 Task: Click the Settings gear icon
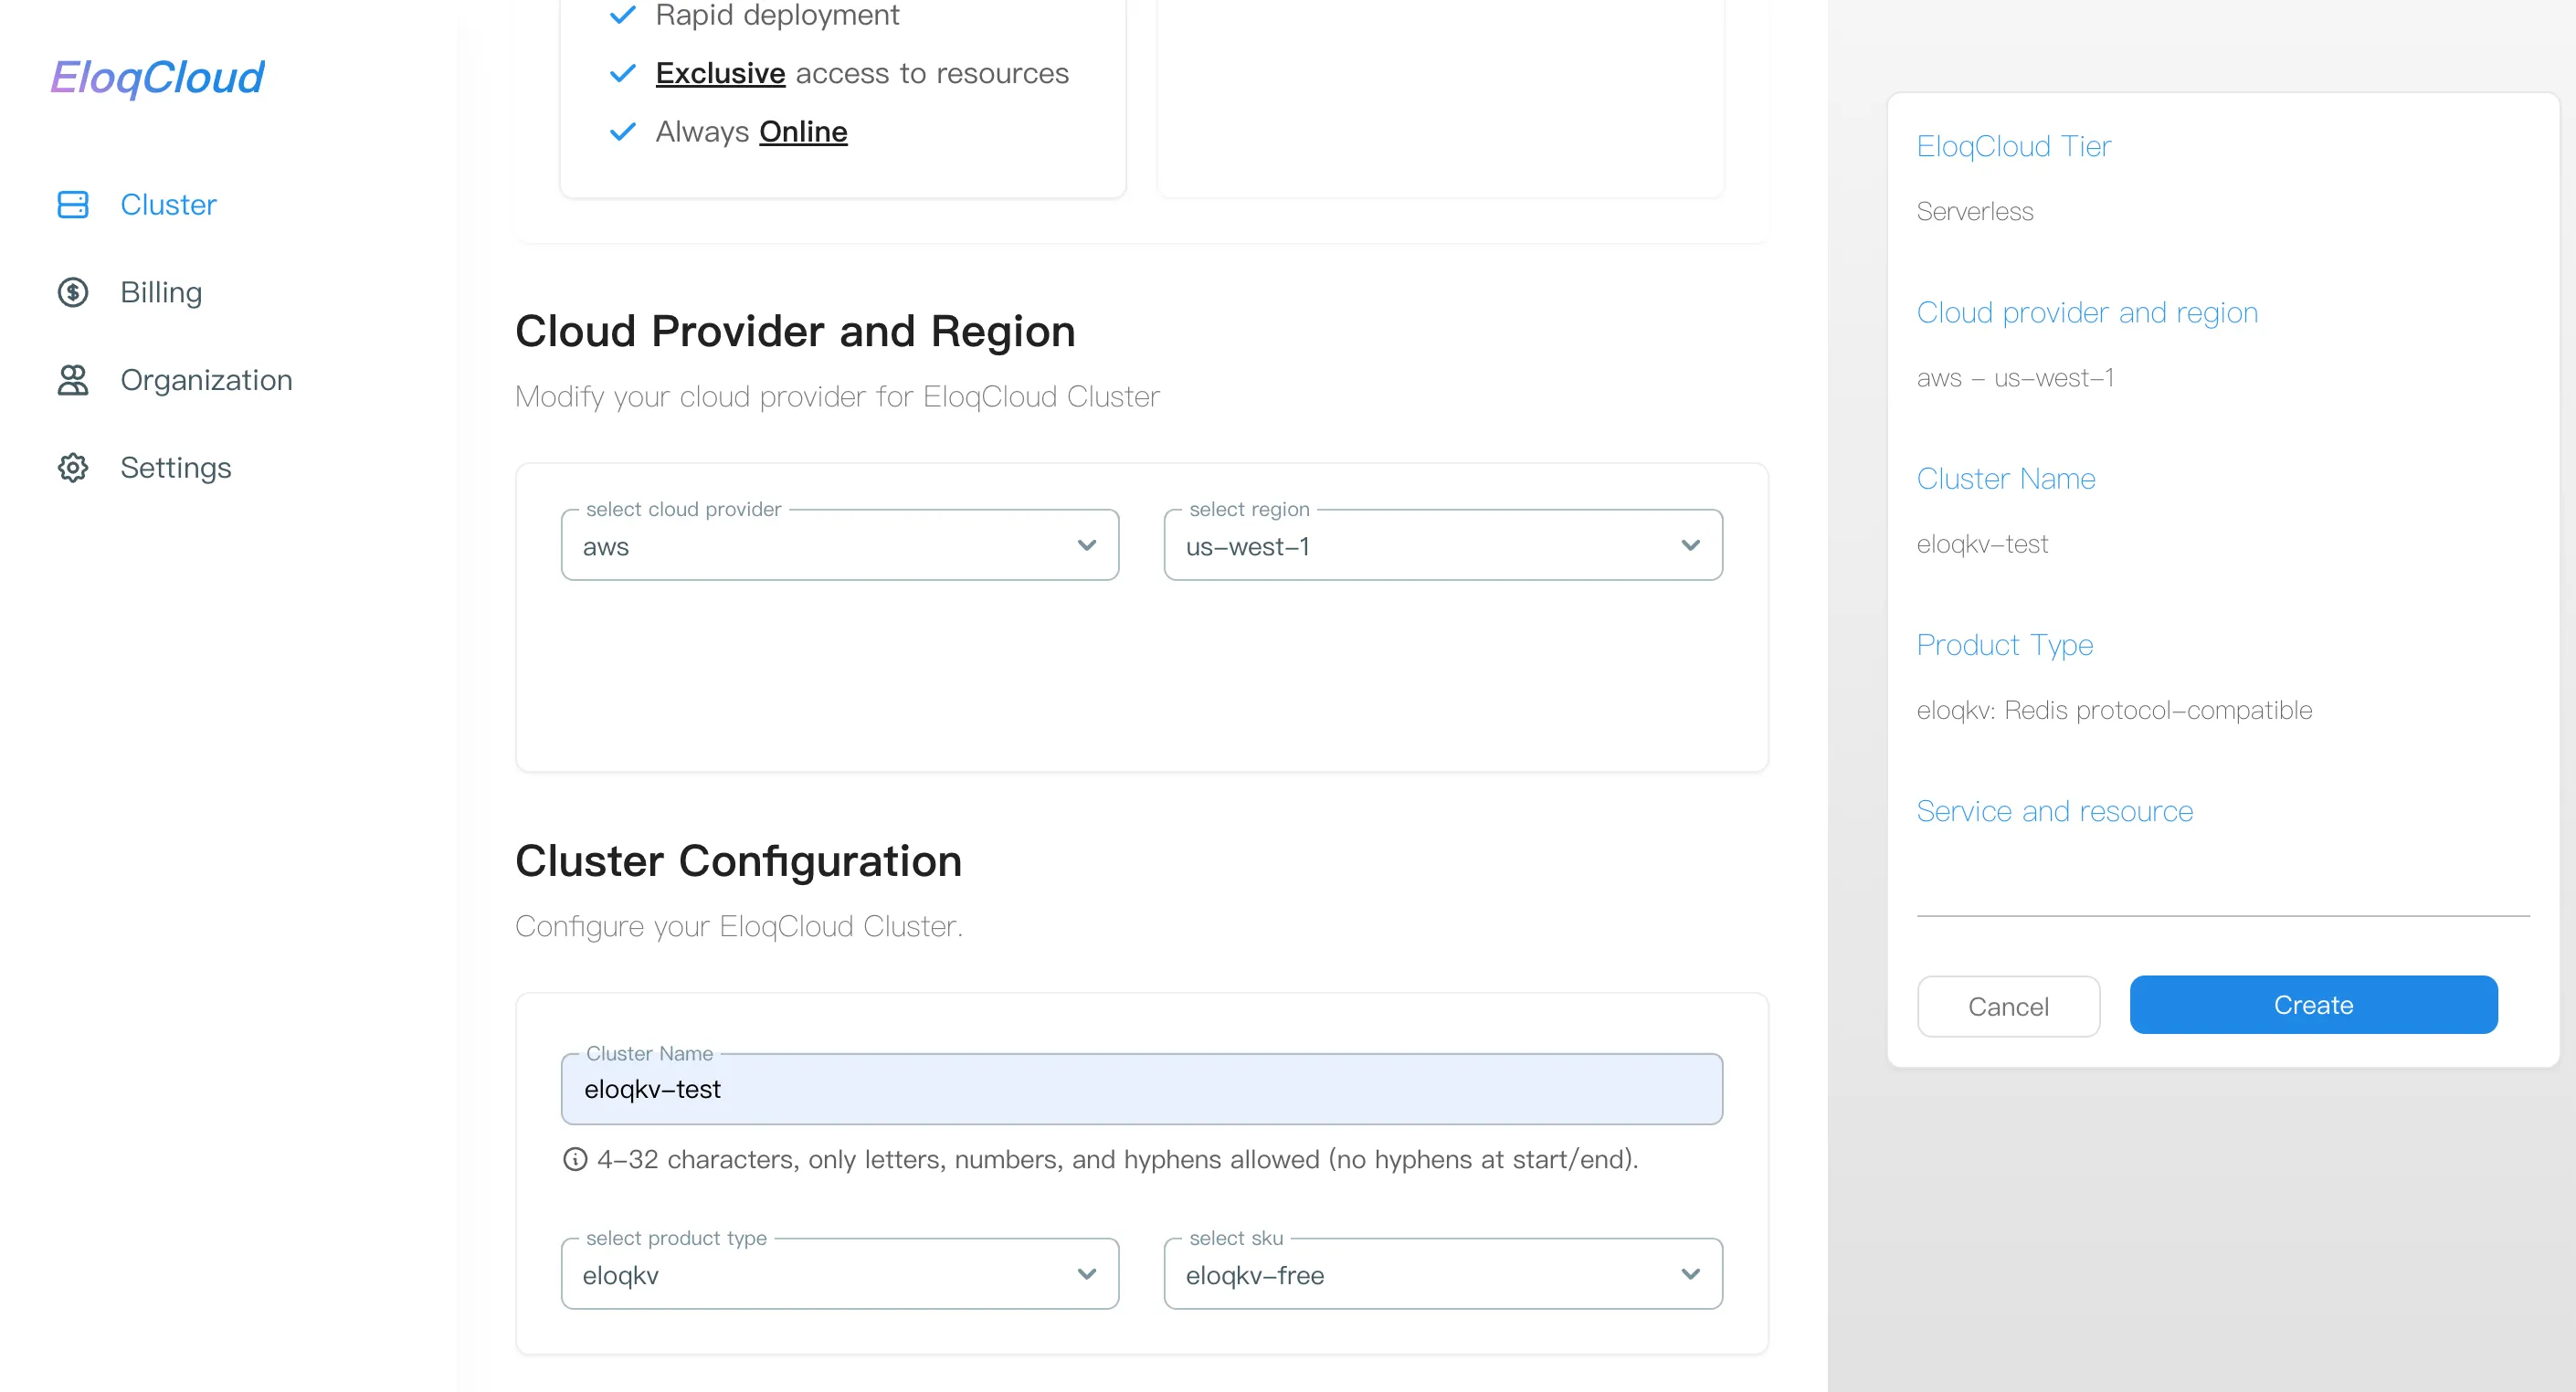73,467
